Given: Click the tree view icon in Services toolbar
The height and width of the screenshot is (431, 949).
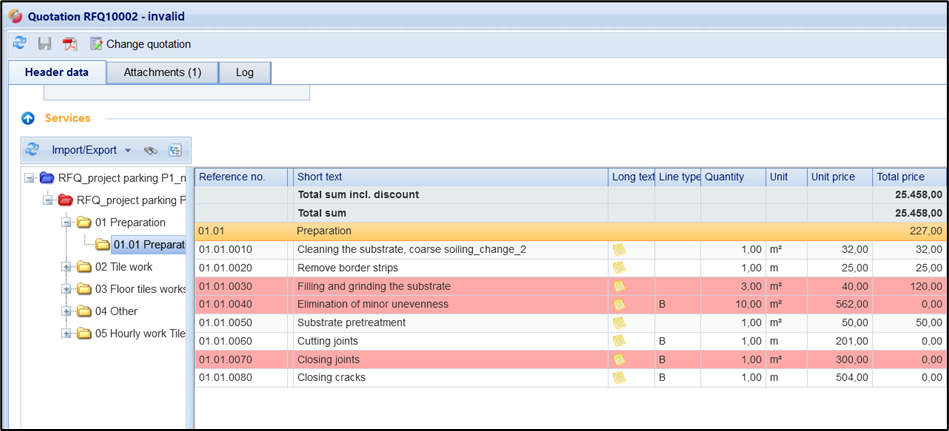Looking at the screenshot, I should click(175, 151).
